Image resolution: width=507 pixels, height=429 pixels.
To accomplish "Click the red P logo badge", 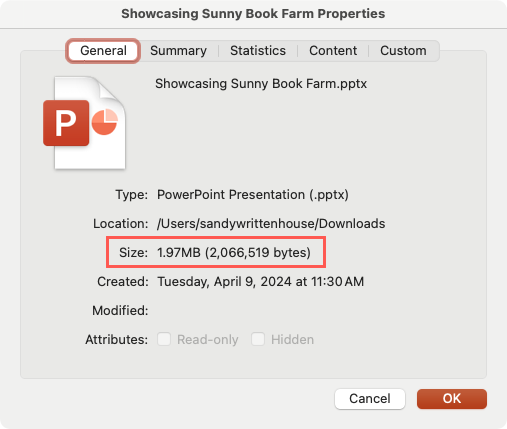I will click(66, 123).
